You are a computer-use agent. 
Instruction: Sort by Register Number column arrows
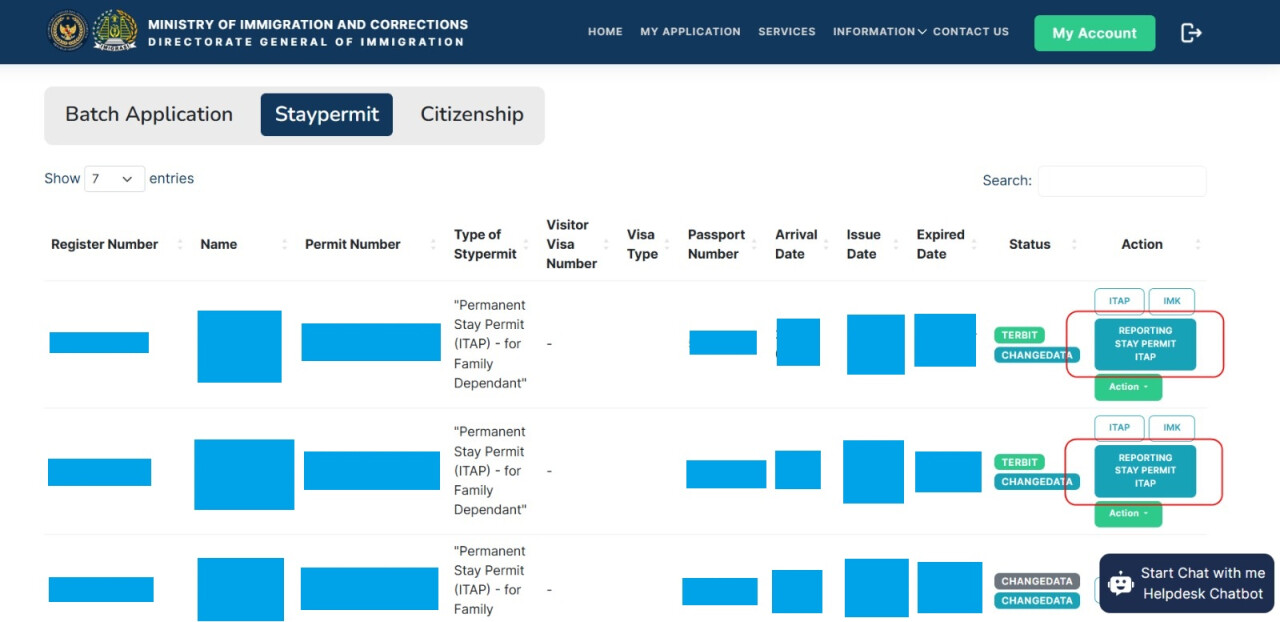(180, 245)
